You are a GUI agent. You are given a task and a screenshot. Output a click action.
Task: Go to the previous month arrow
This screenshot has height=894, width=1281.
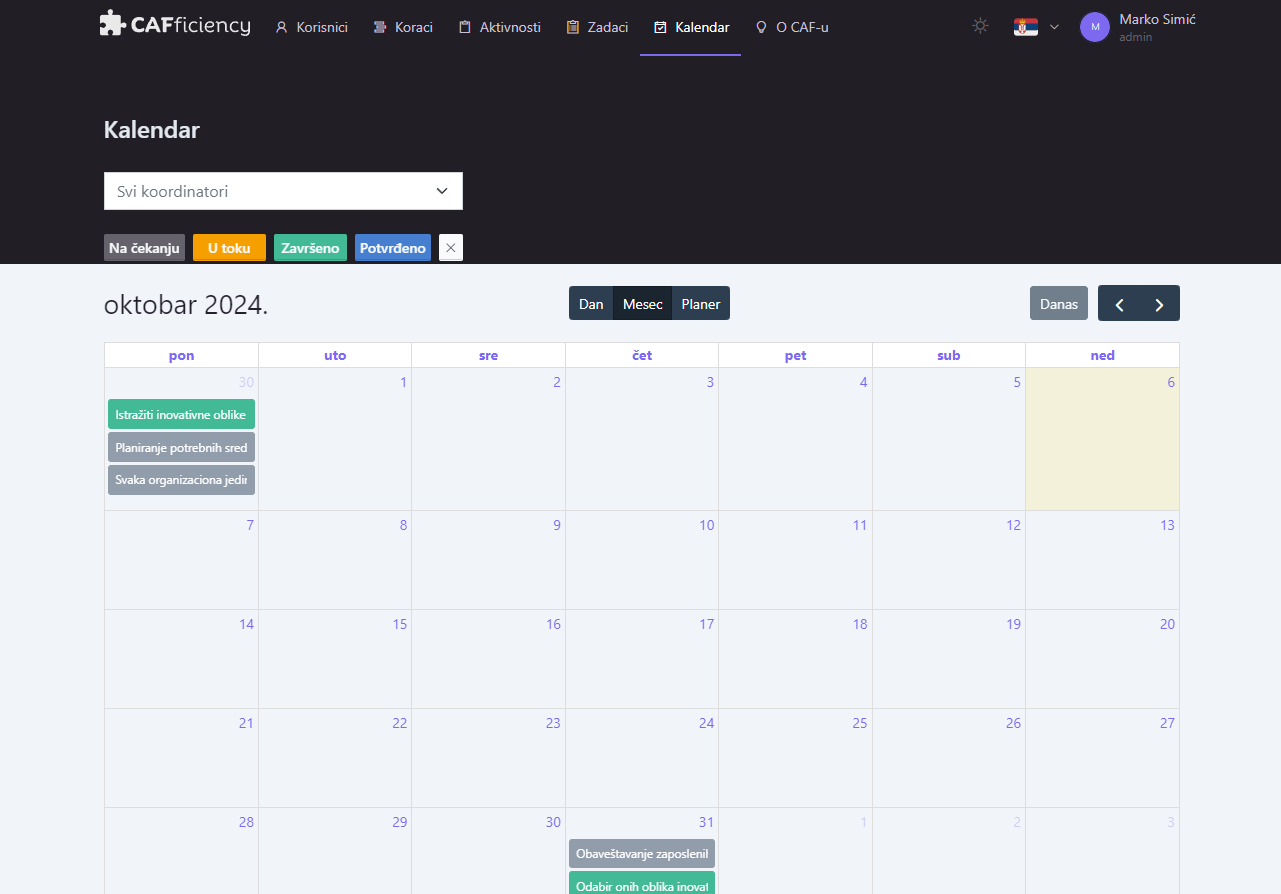tap(1119, 304)
